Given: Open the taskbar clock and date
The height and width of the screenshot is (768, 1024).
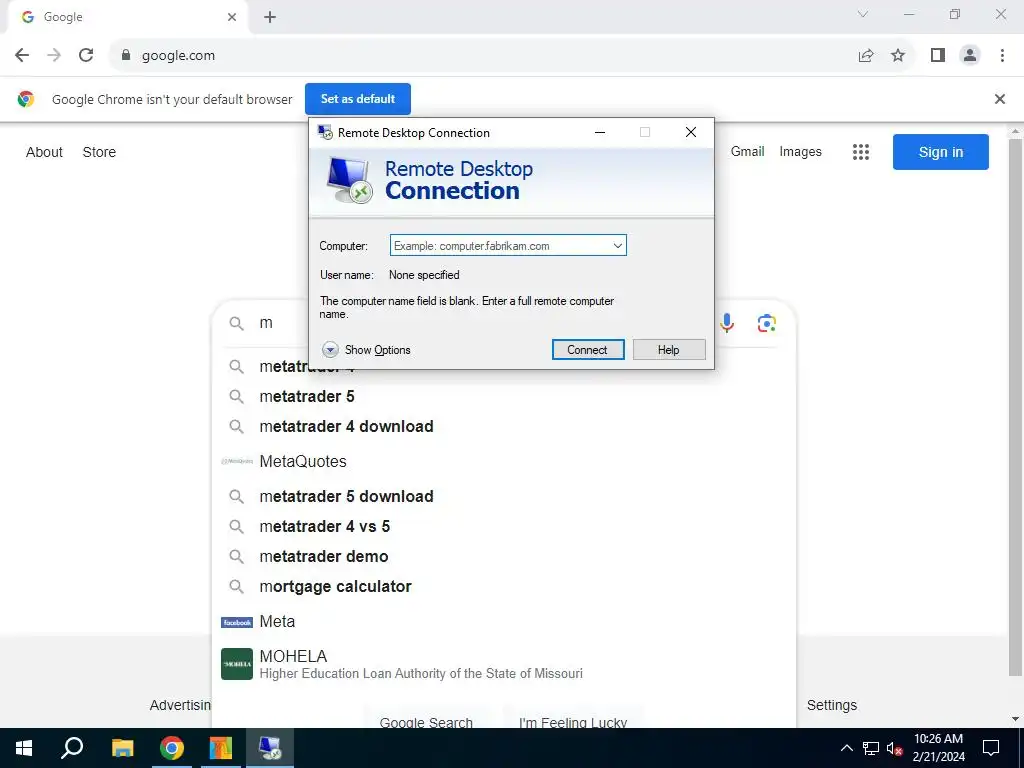Looking at the screenshot, I should click(938, 748).
